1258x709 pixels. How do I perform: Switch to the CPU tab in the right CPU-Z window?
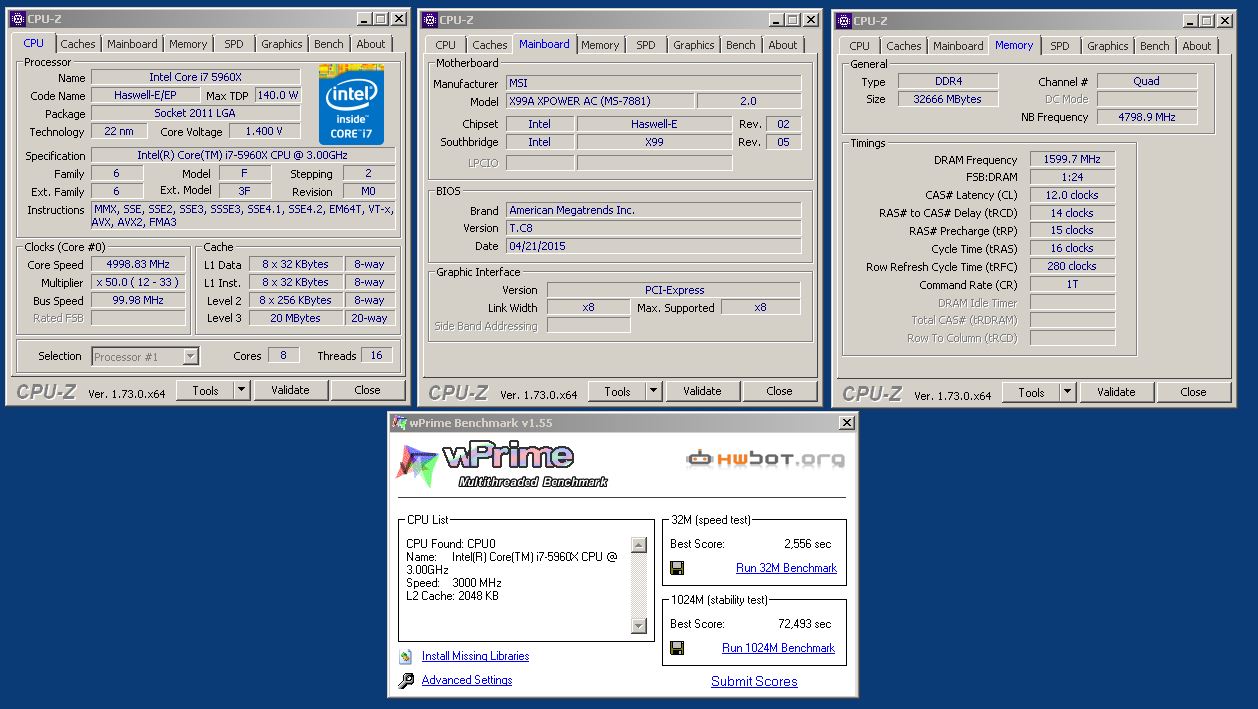pos(859,46)
